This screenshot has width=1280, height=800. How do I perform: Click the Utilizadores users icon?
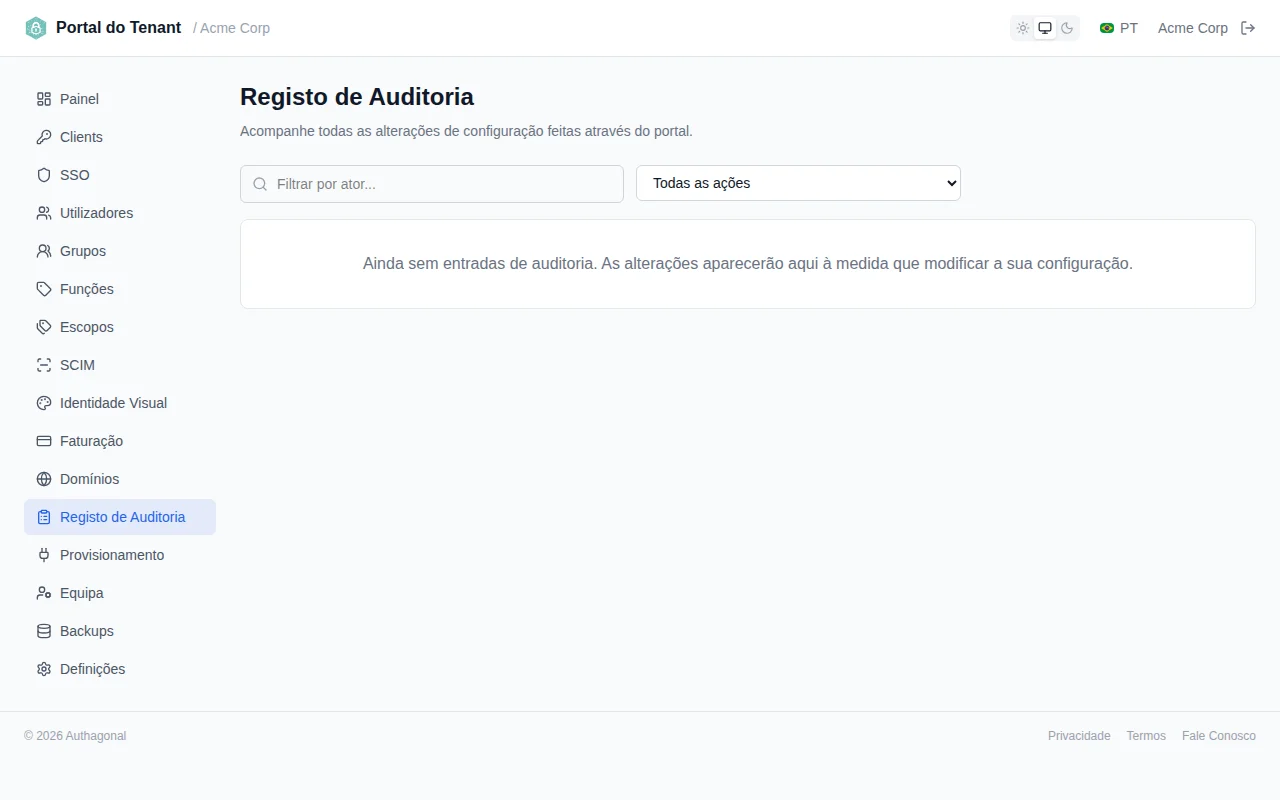44,213
